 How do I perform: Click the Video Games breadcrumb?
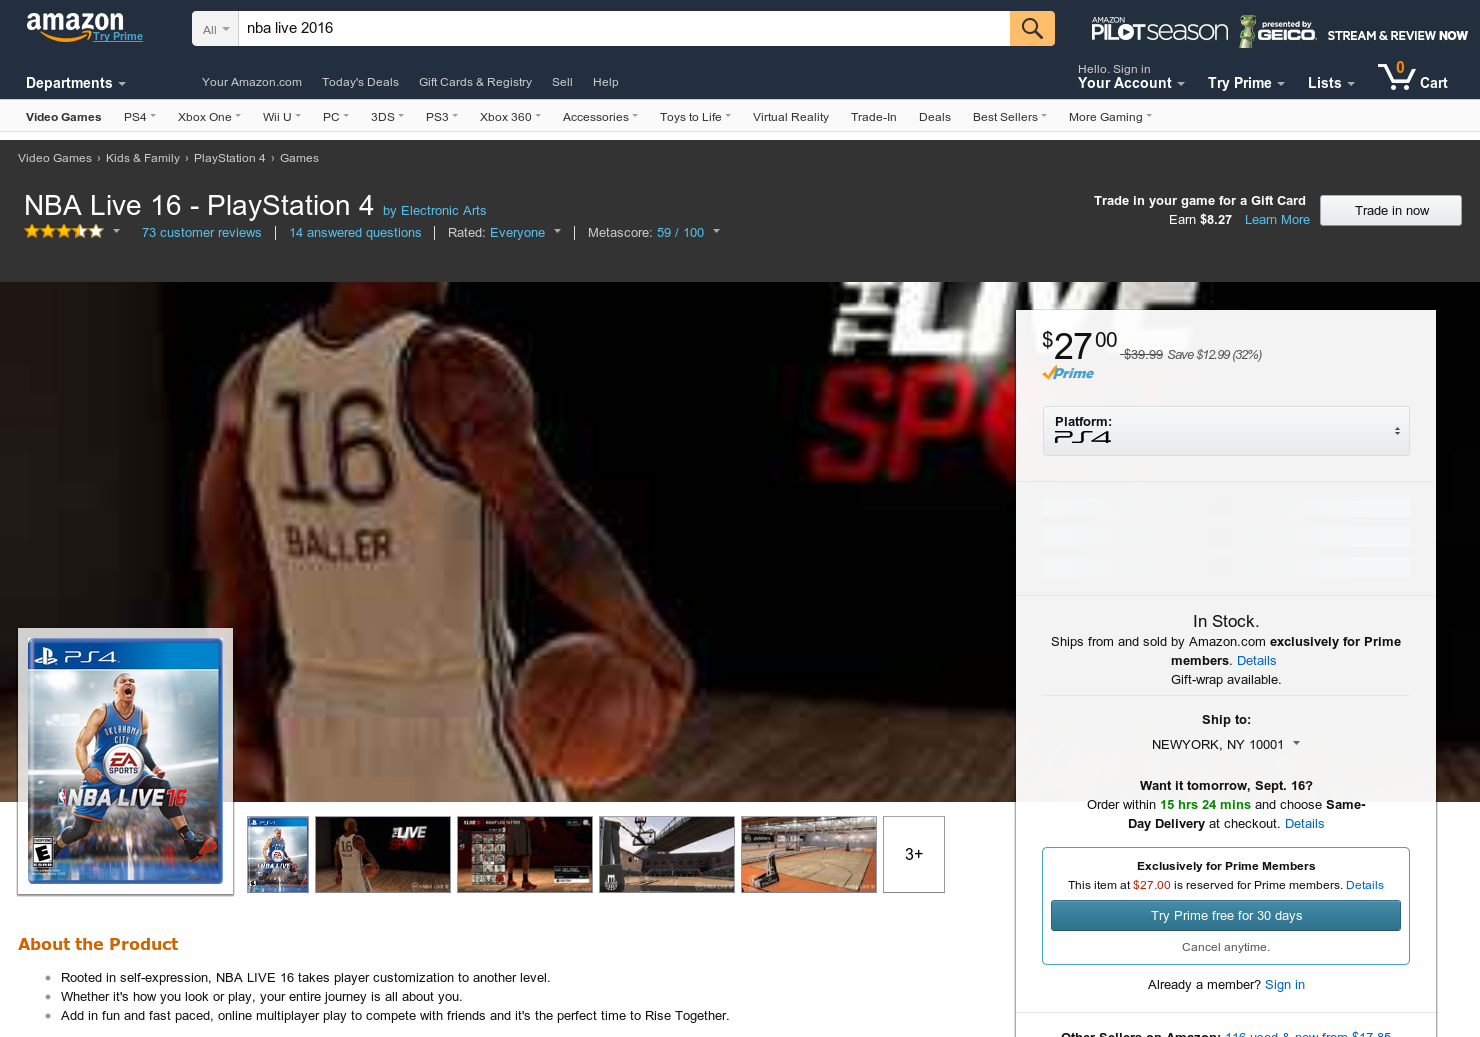coord(55,158)
